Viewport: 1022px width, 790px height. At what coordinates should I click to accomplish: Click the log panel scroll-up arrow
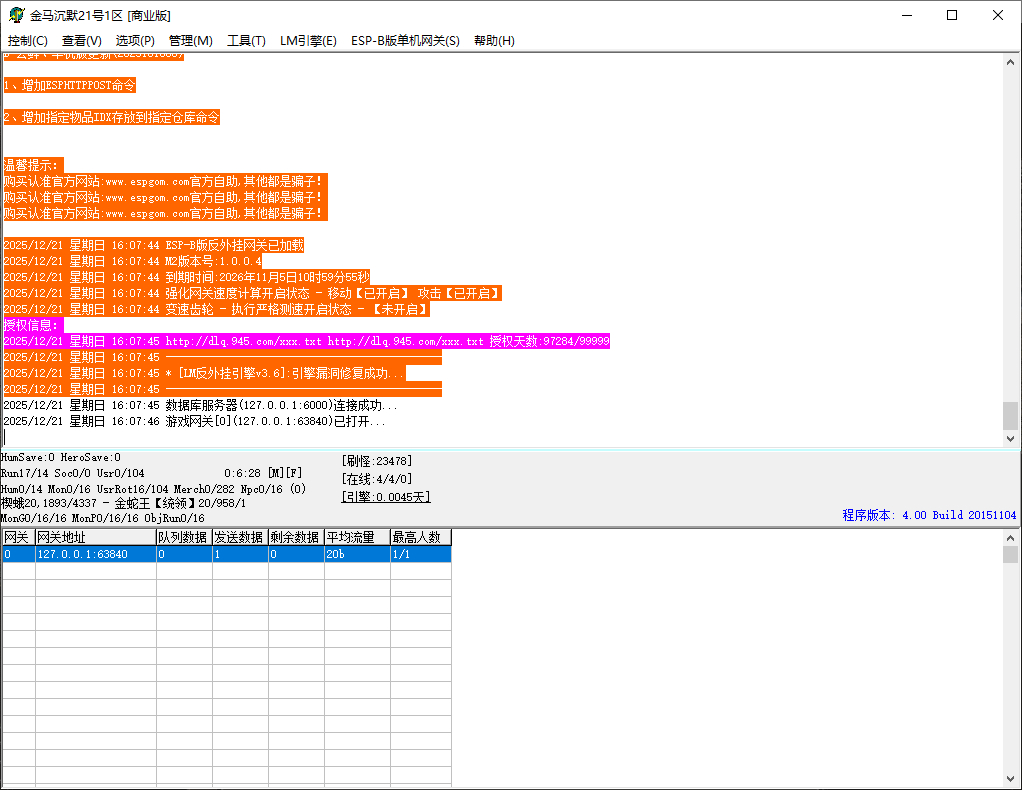coord(1011,61)
